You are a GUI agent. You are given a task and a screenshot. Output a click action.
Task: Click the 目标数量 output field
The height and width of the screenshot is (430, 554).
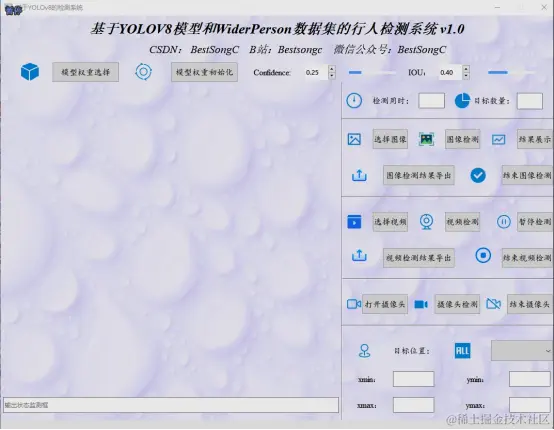click(x=530, y=101)
